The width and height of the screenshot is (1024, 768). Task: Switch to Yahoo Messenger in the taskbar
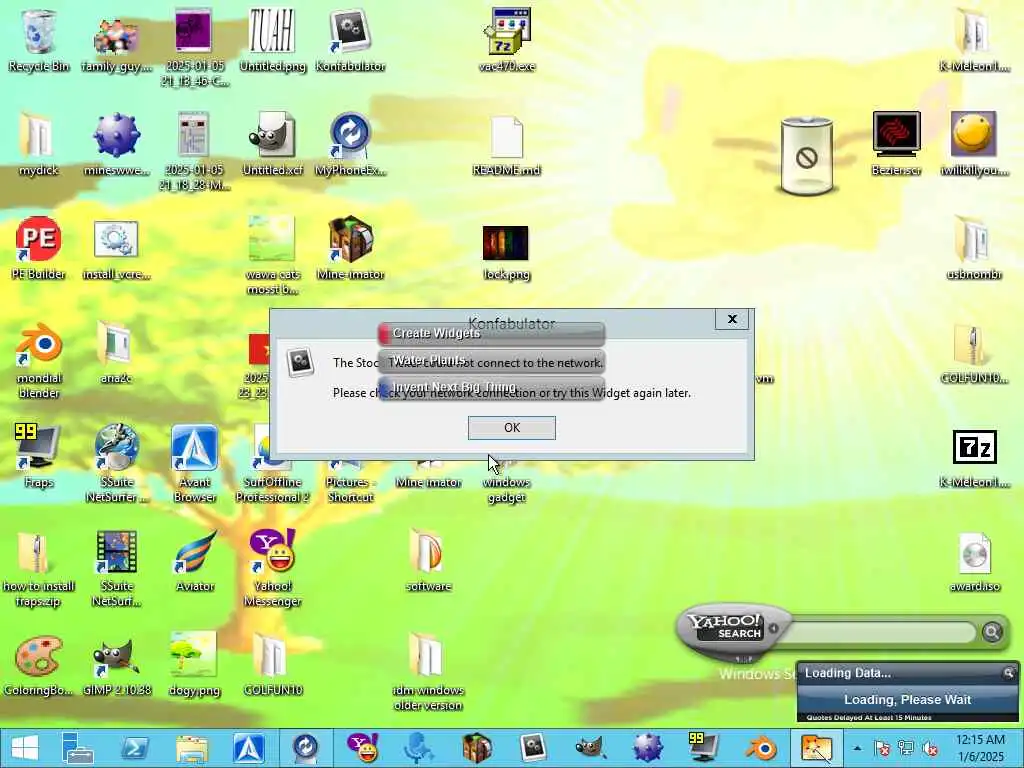362,748
